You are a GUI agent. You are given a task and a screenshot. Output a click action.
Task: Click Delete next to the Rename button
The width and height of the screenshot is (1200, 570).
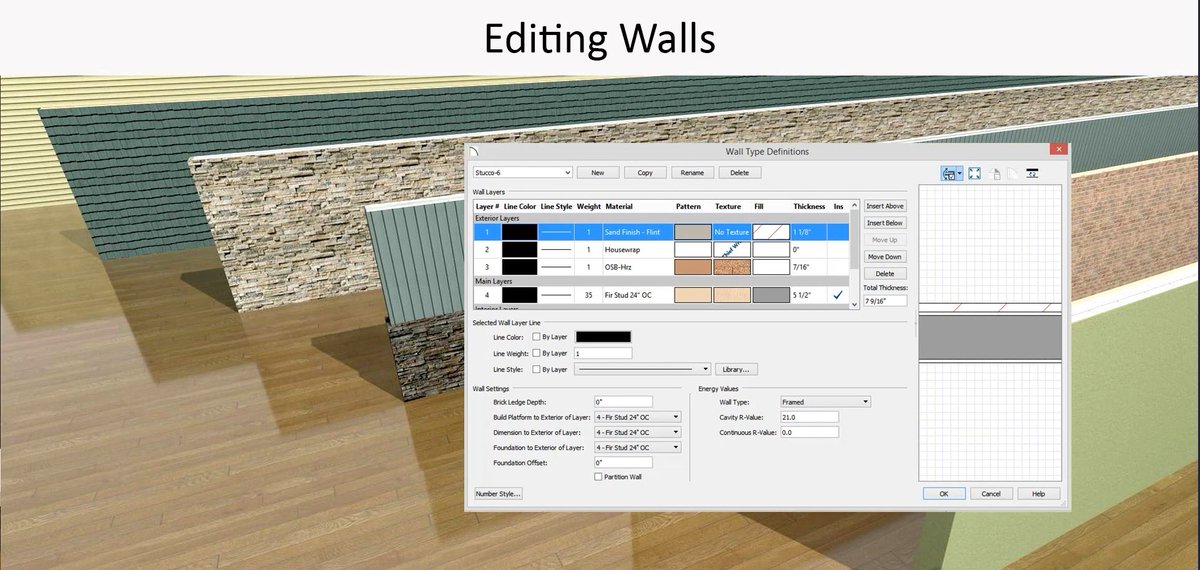(739, 173)
